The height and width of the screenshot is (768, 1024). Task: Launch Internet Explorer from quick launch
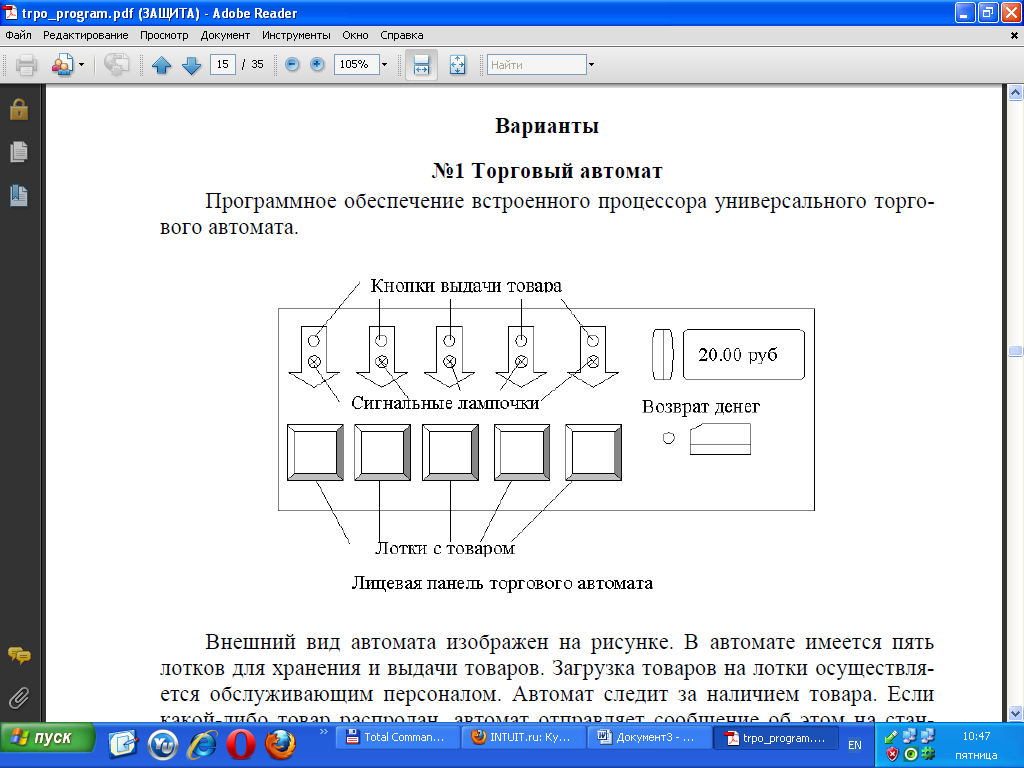click(202, 744)
